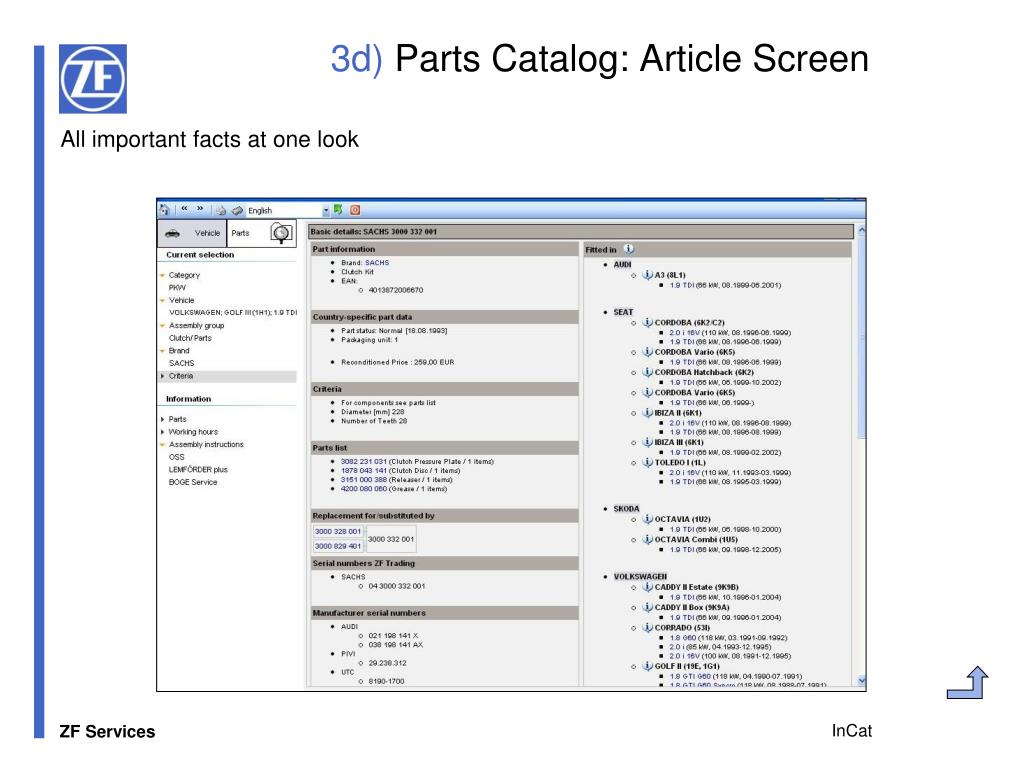This screenshot has width=1024, height=768.
Task: Expand the Criteria node
Action: 162,376
